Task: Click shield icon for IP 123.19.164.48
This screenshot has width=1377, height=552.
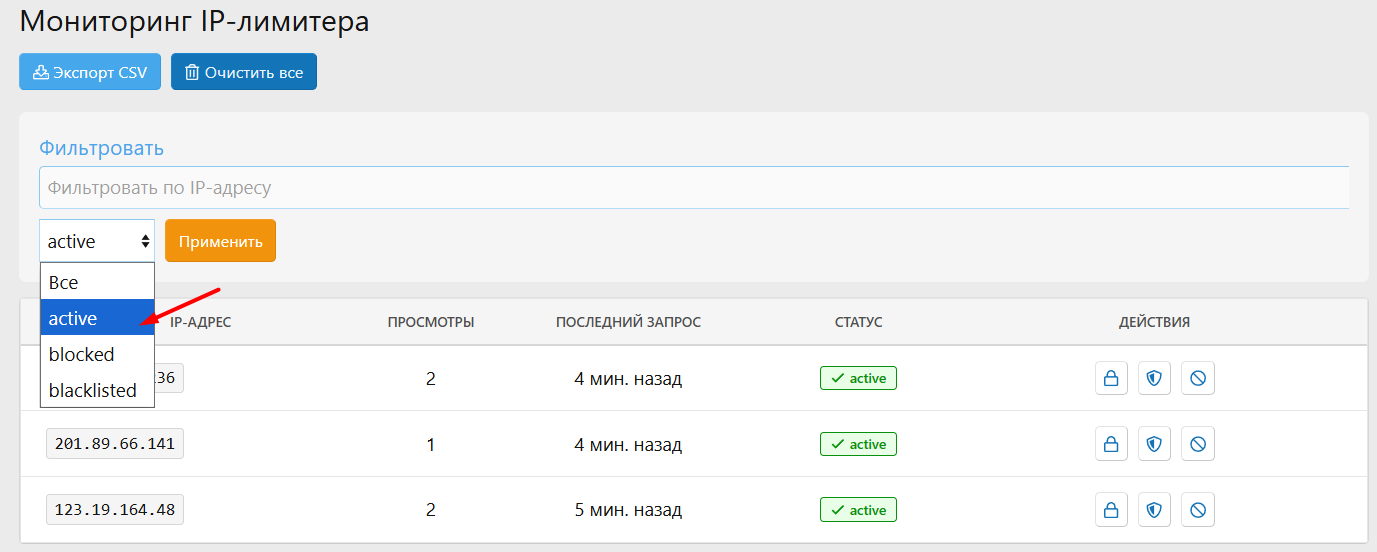Action: (1154, 510)
